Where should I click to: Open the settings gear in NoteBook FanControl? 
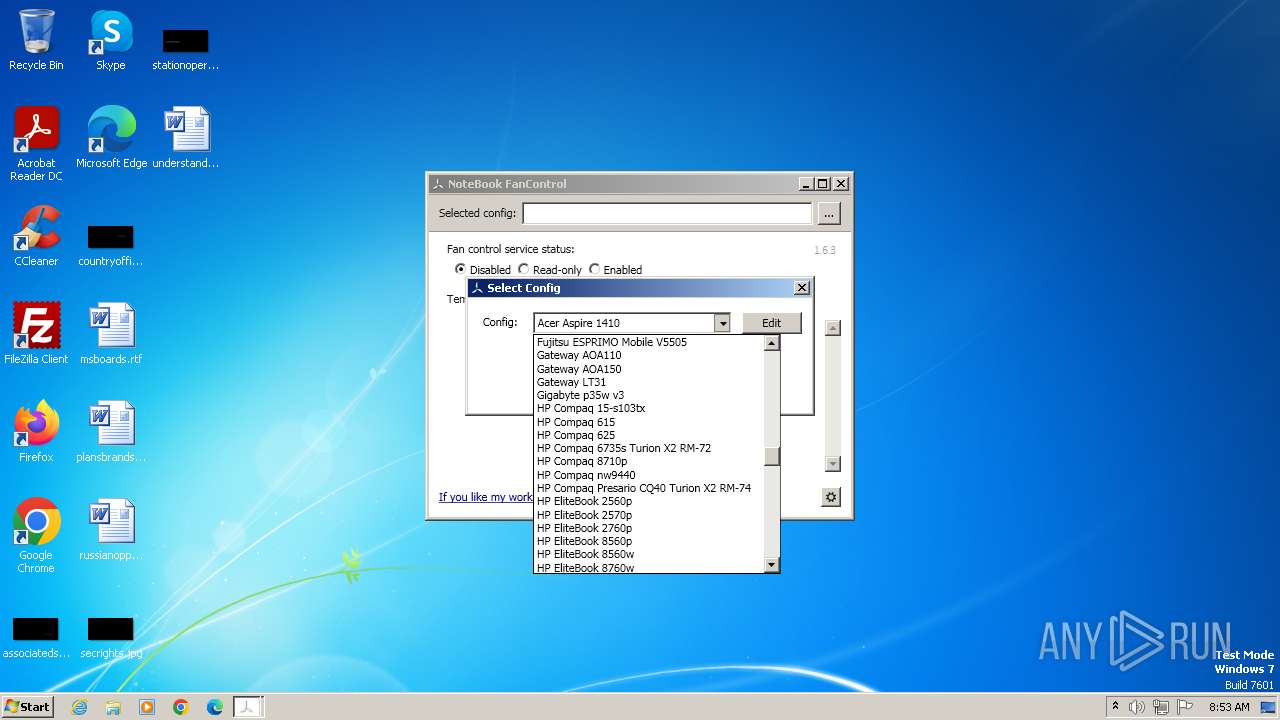coord(830,497)
